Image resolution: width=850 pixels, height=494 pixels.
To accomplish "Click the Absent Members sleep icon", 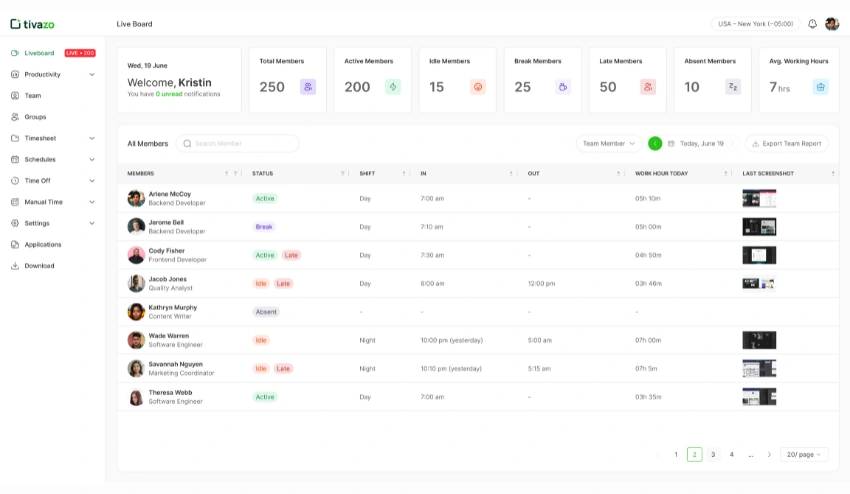I will (x=733, y=87).
